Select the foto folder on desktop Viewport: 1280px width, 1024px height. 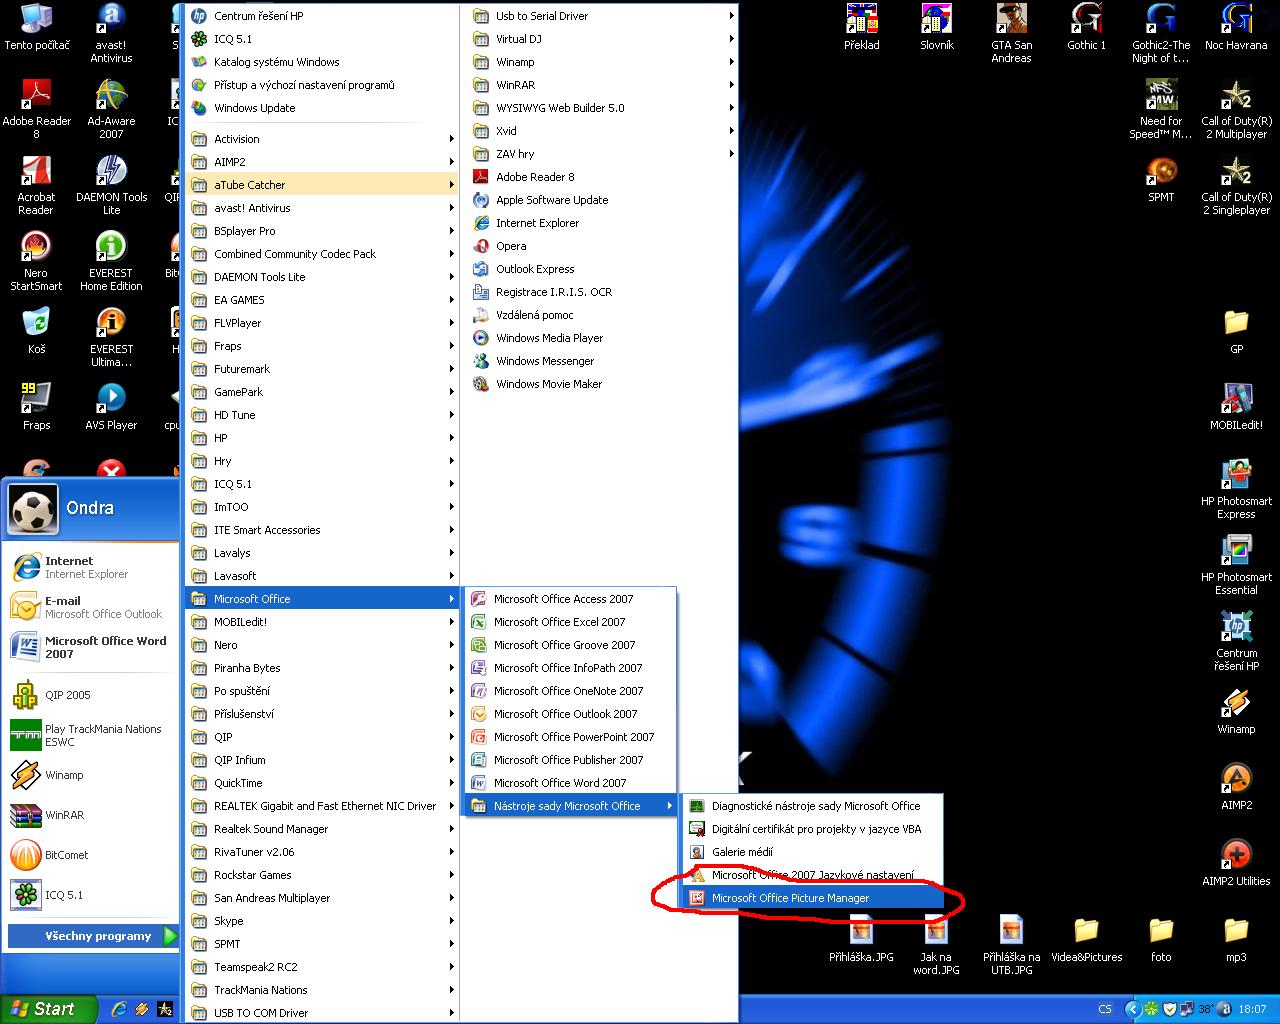click(1161, 939)
